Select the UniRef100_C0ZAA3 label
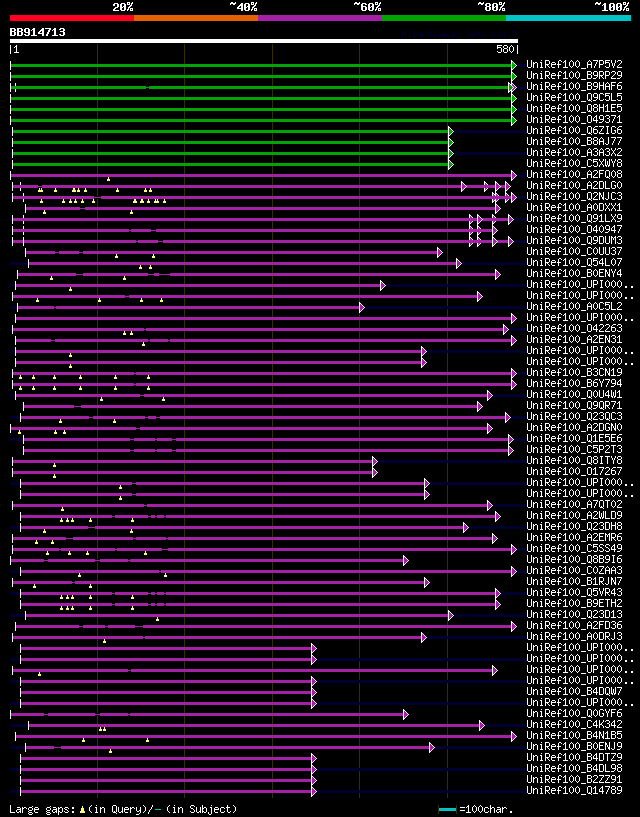 [574, 571]
